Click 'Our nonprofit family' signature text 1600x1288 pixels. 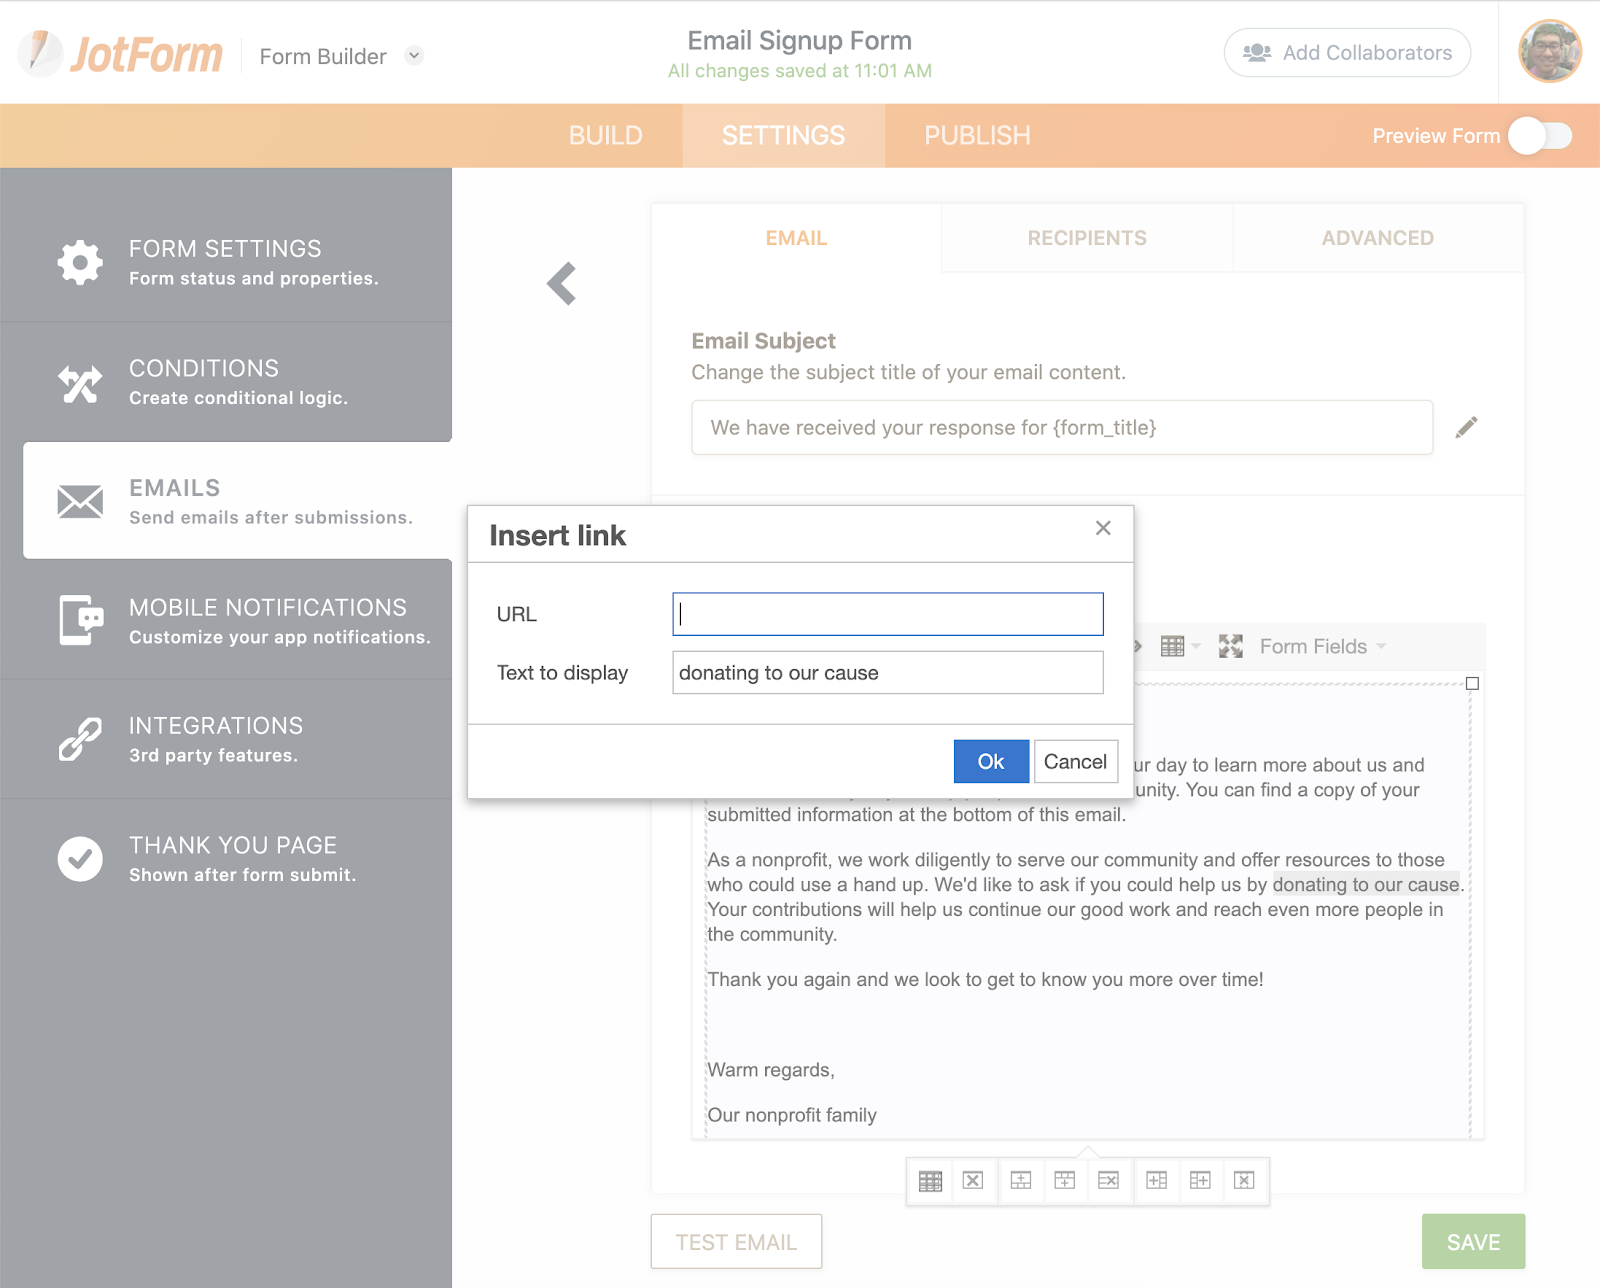(792, 1115)
